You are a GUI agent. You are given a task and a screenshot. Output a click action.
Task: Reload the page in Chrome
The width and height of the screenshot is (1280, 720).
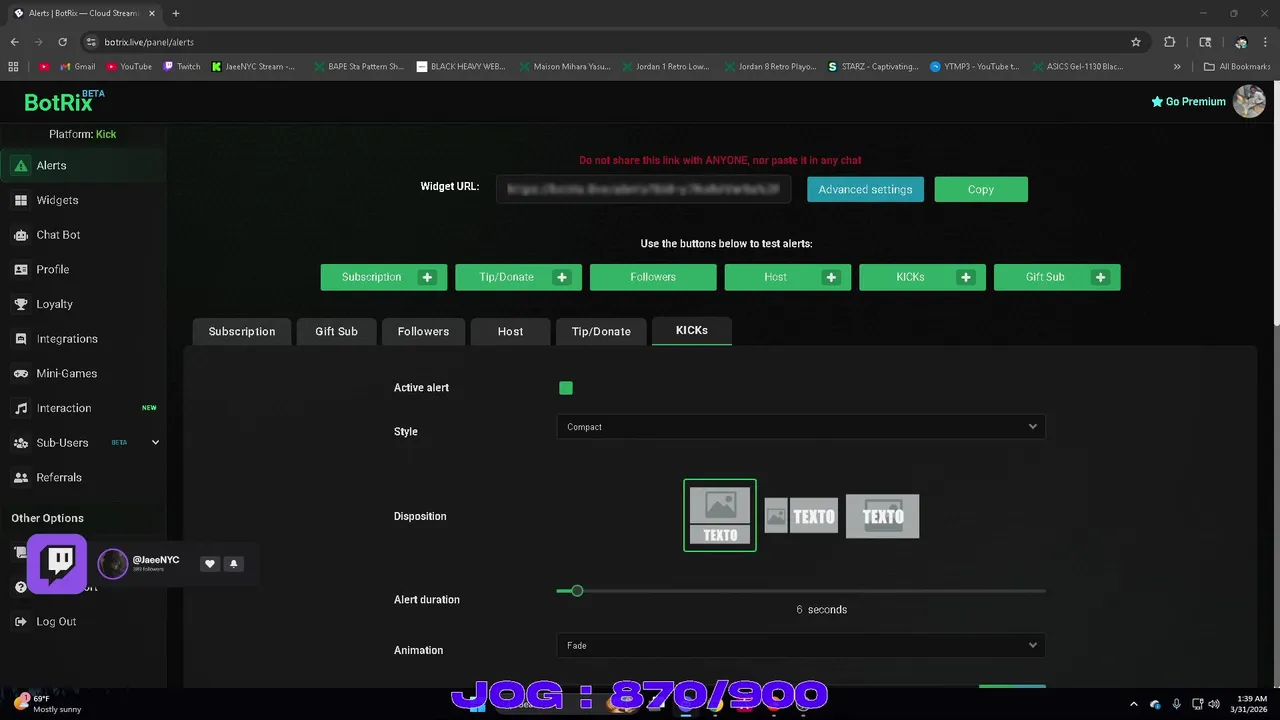pos(62,42)
